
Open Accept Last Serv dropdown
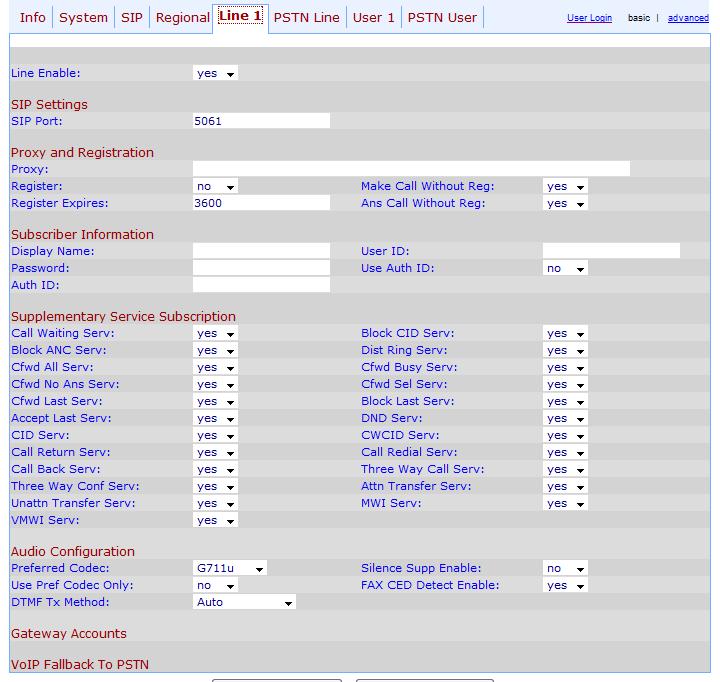[215, 418]
